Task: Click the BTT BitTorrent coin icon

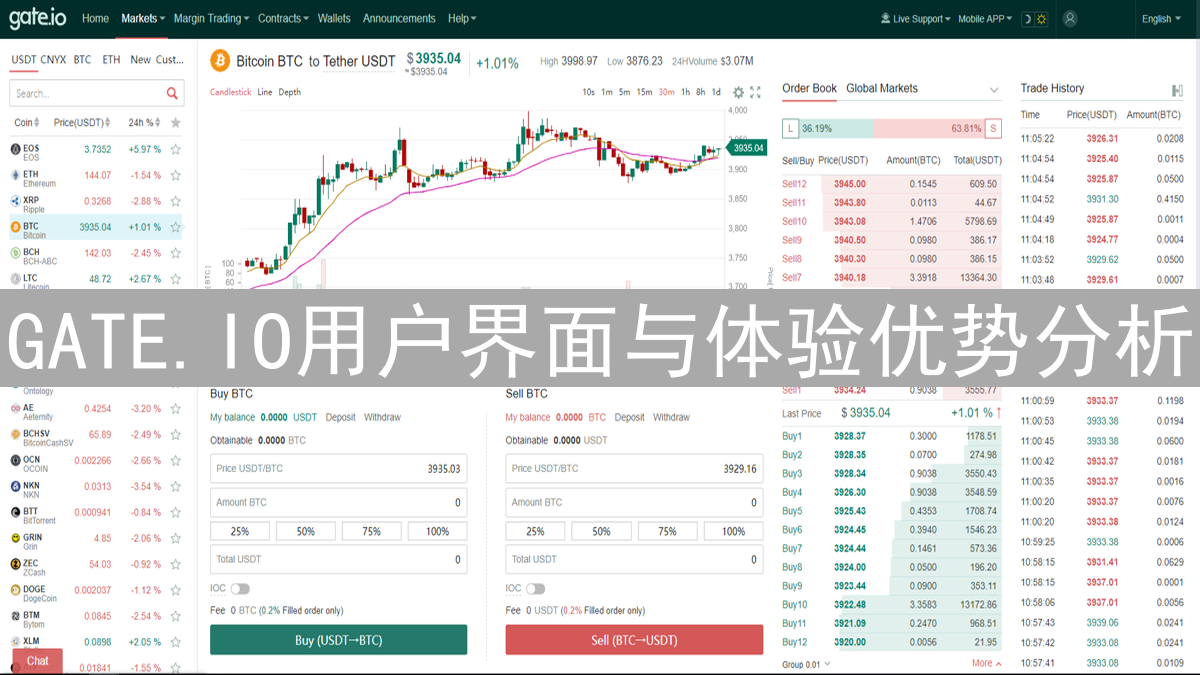Action: (x=15, y=512)
